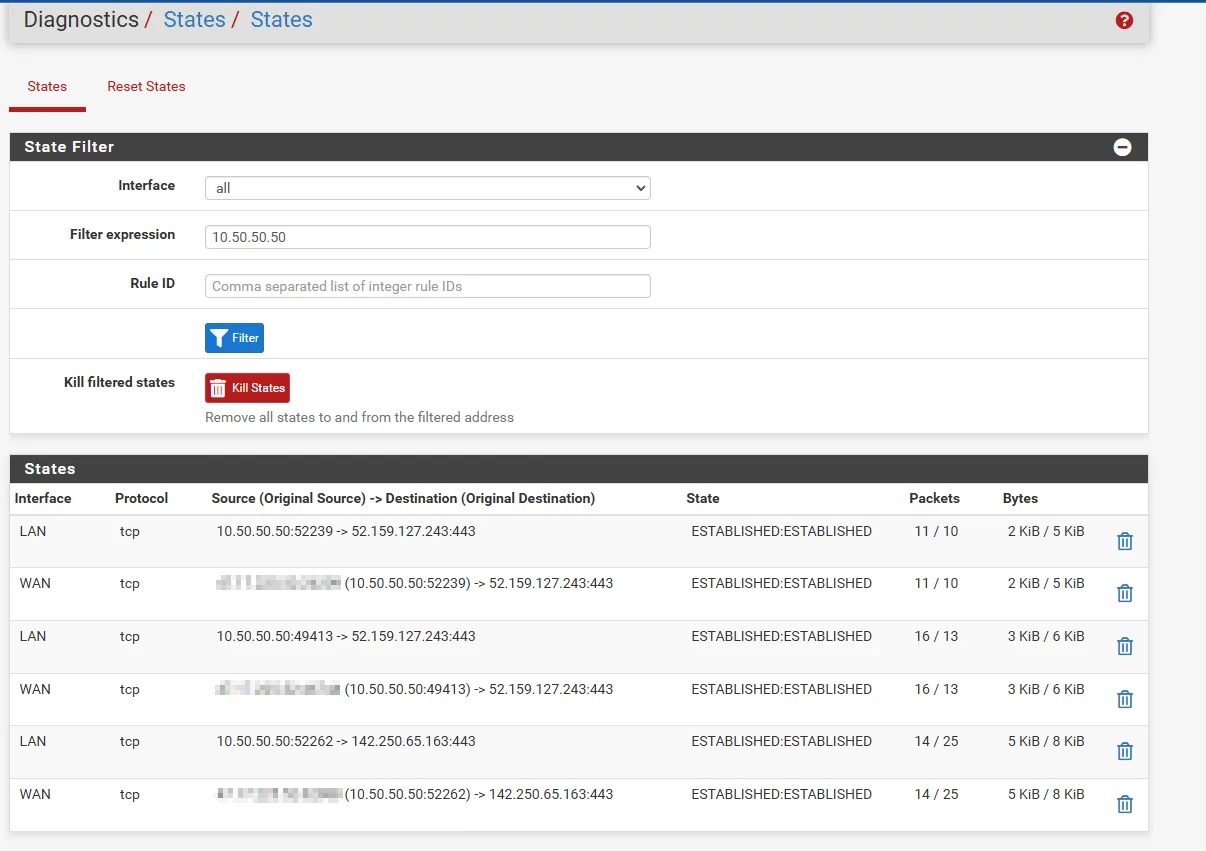Viewport: 1206px width, 851px height.
Task: Delete state for LAN source port 52239
Action: coord(1125,541)
